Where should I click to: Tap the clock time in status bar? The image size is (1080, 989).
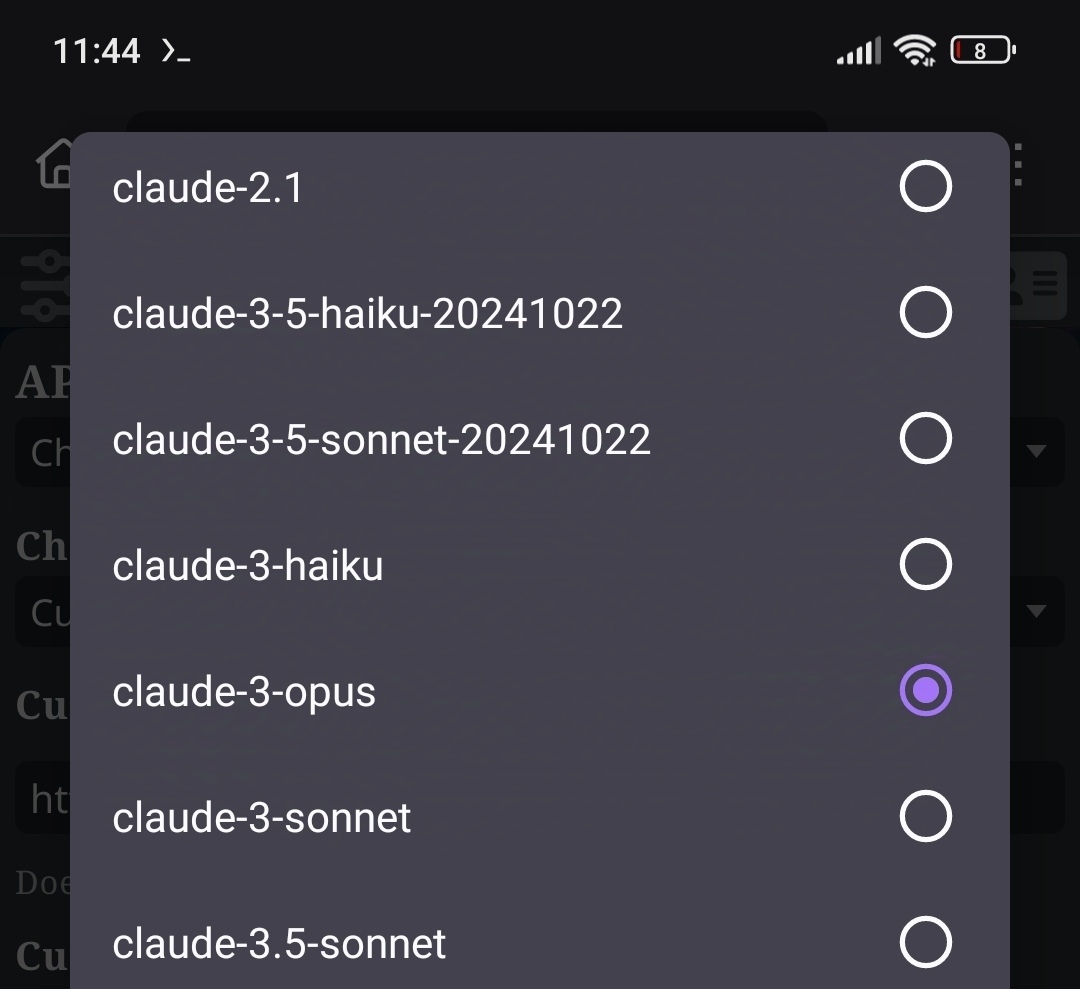96,51
